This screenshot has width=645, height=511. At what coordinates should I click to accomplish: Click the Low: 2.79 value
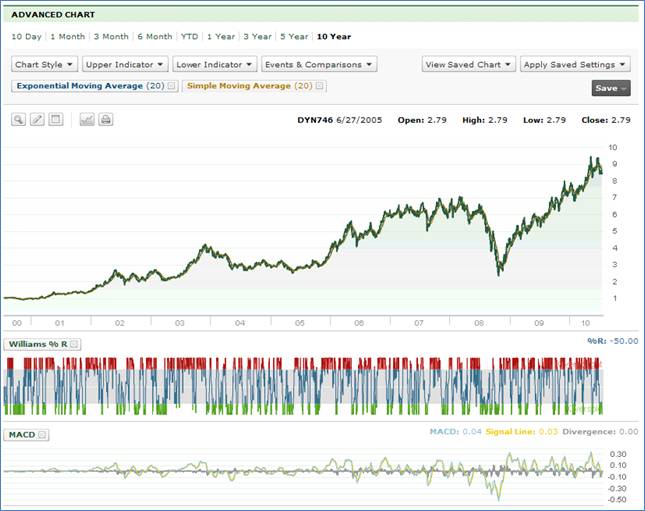point(544,120)
